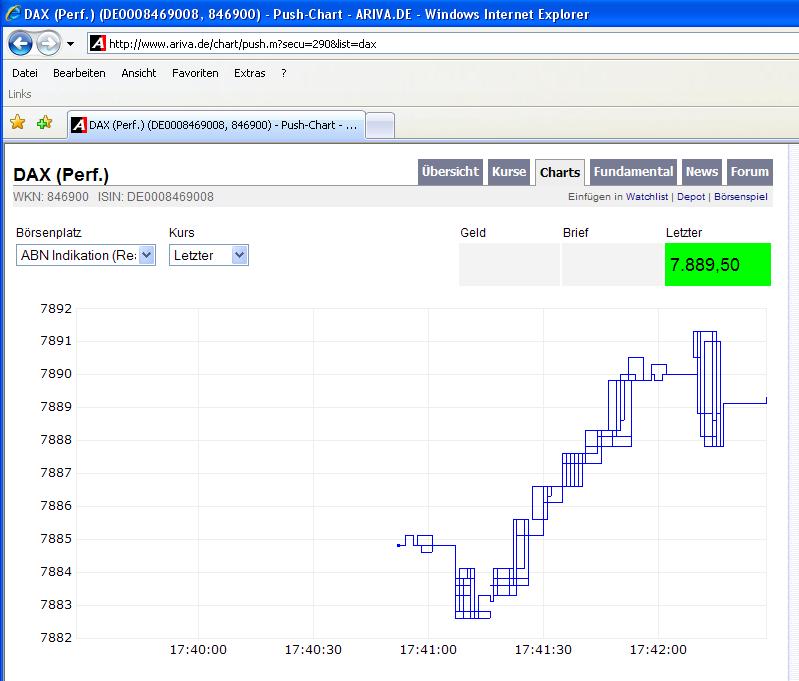Viewport: 799px width, 681px height.
Task: Open Favorites Center star icon
Action: pos(18,122)
